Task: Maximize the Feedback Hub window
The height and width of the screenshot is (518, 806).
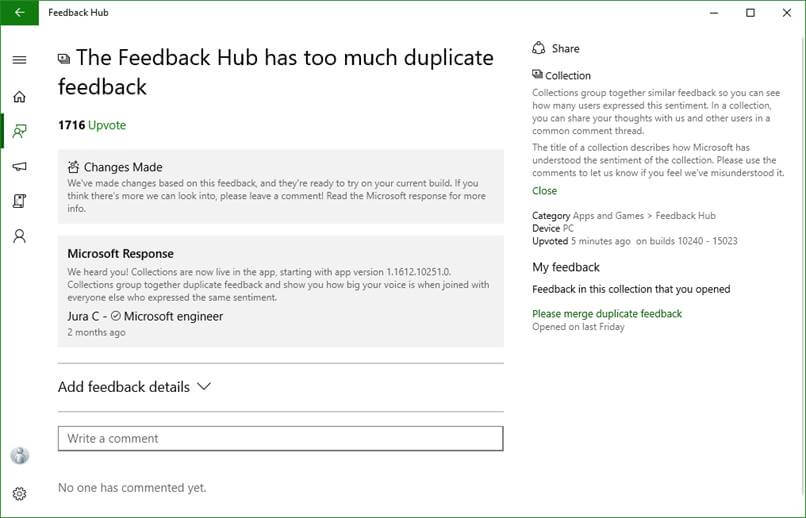Action: [x=750, y=13]
